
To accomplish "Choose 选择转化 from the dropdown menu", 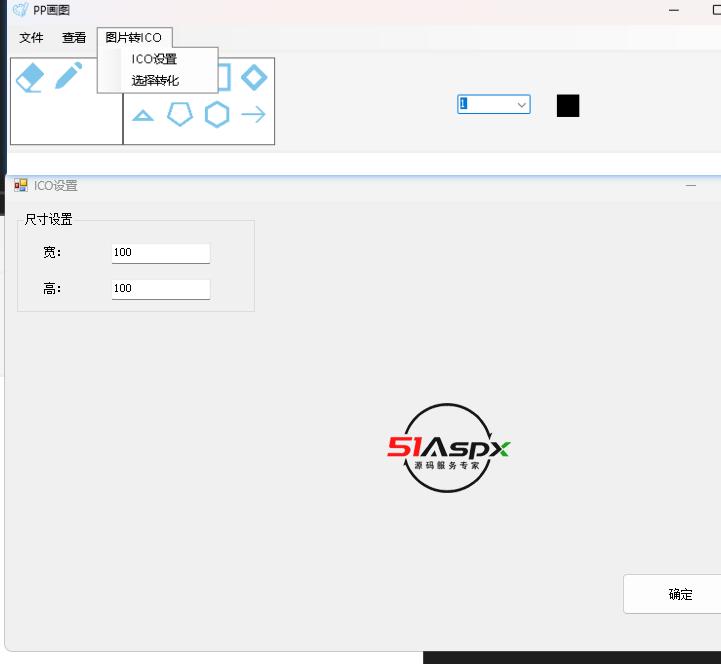I will (157, 81).
